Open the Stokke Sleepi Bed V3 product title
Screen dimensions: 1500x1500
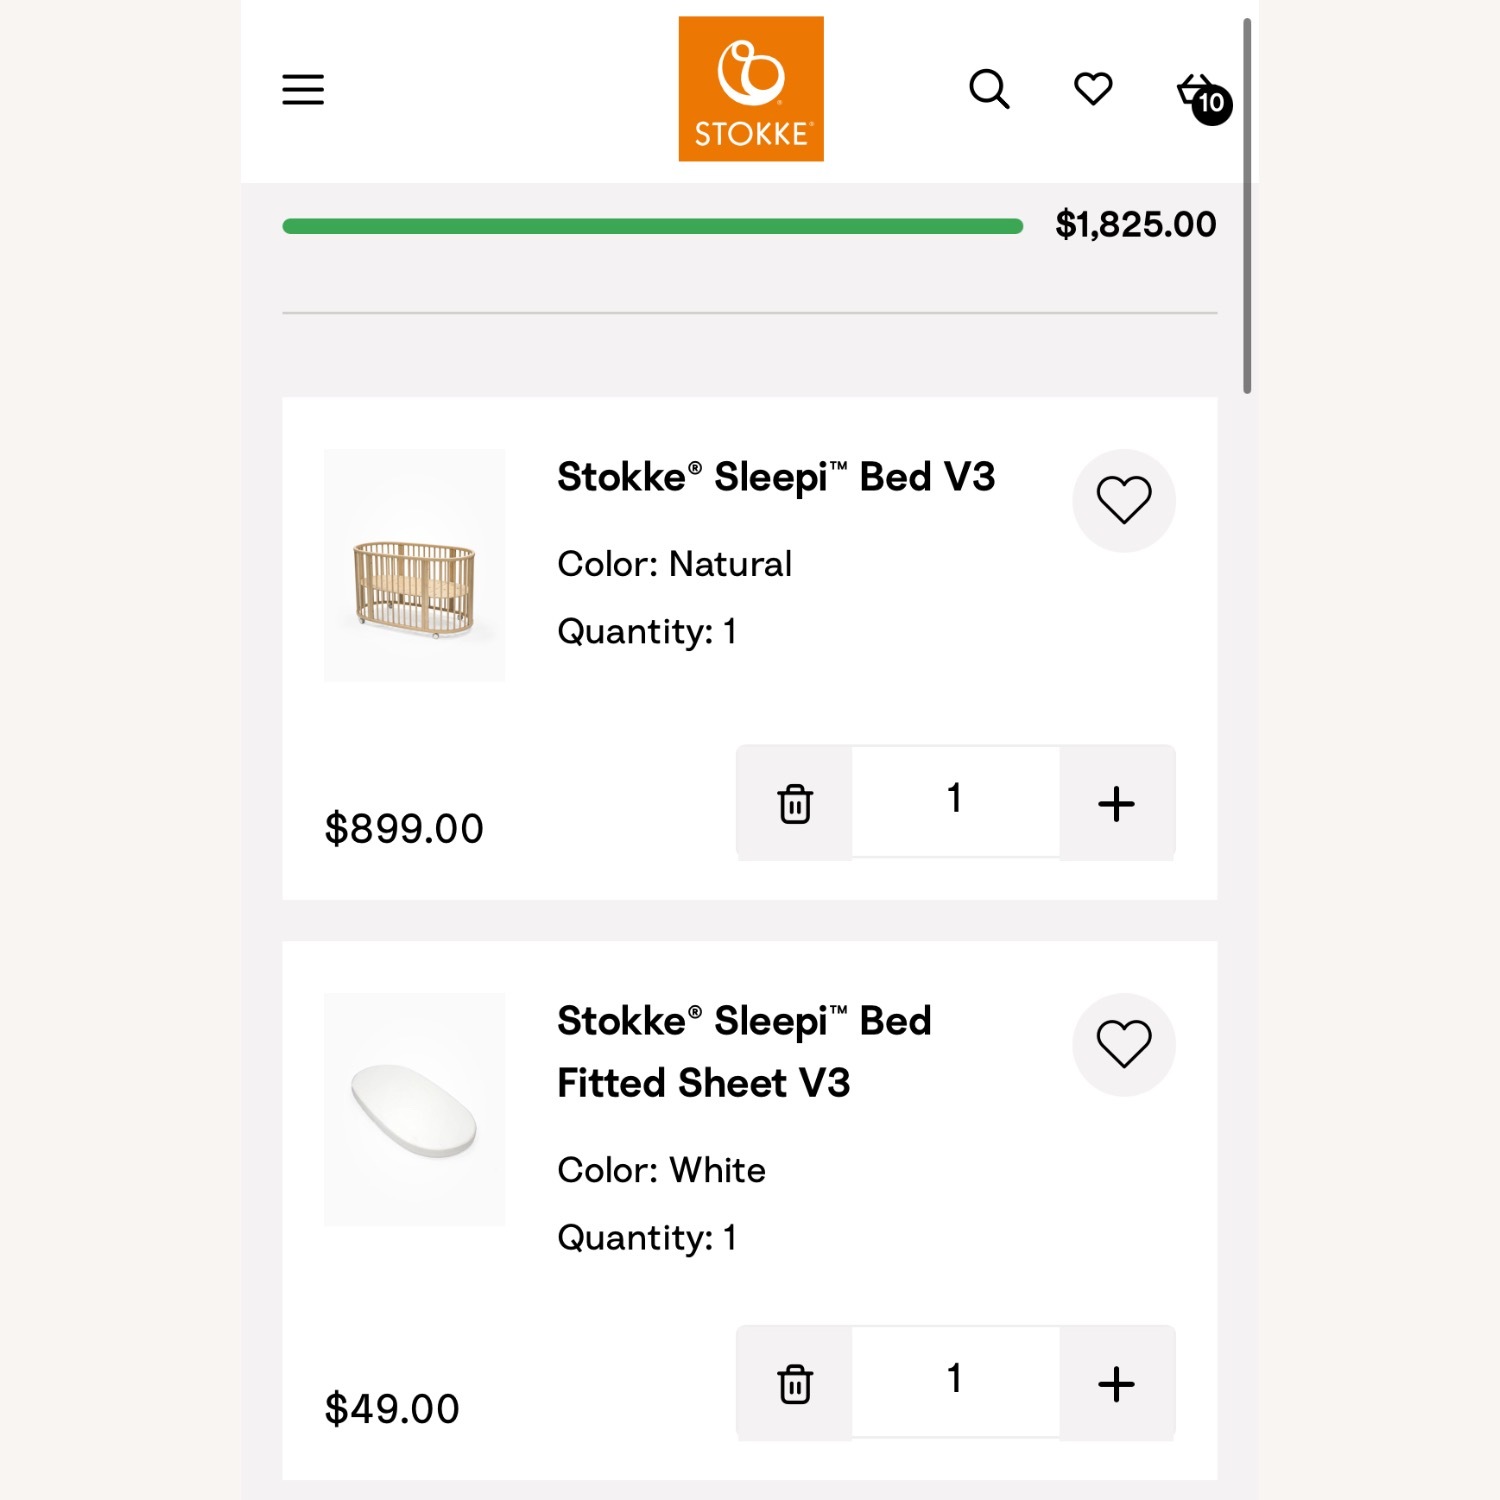[x=776, y=477]
